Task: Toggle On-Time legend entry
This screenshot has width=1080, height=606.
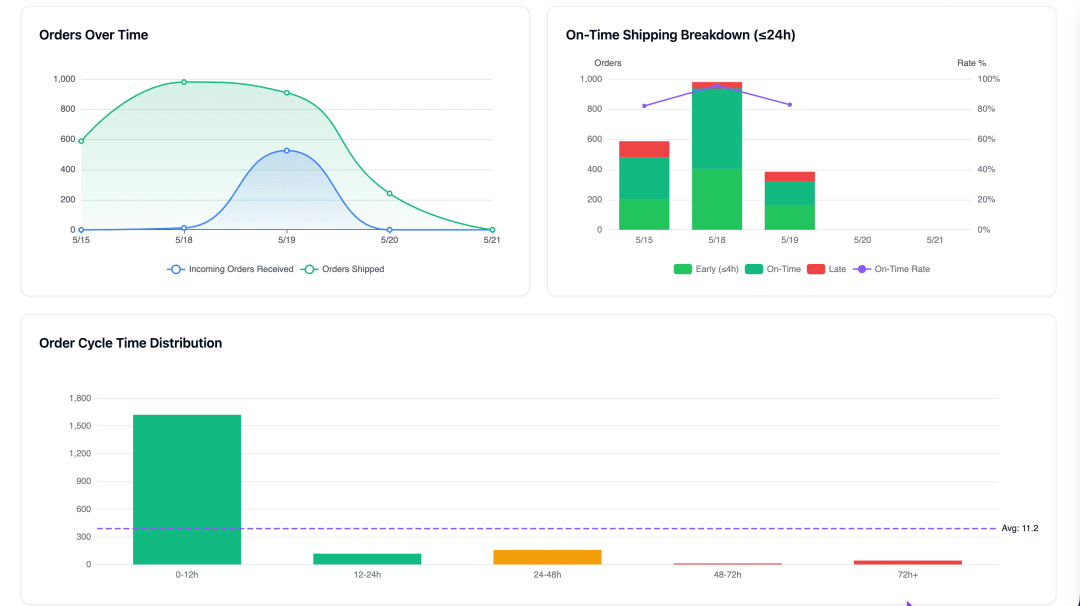Action: coord(773,269)
